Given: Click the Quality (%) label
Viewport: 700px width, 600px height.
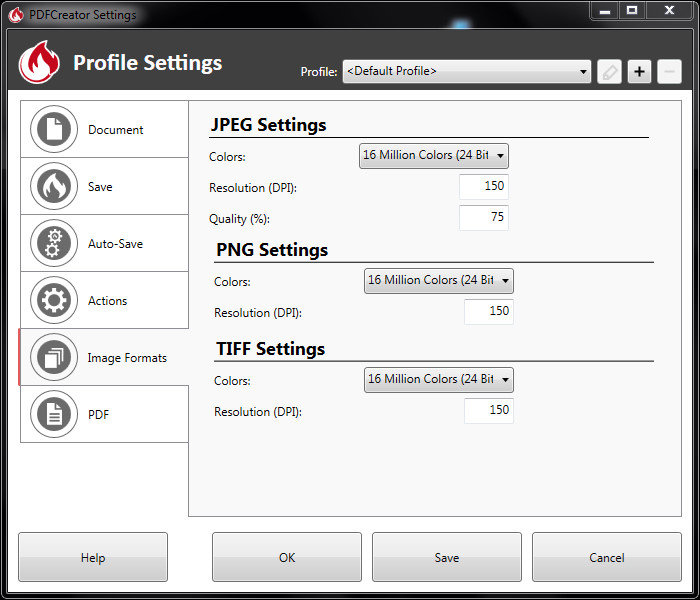Looking at the screenshot, I should point(239,219).
